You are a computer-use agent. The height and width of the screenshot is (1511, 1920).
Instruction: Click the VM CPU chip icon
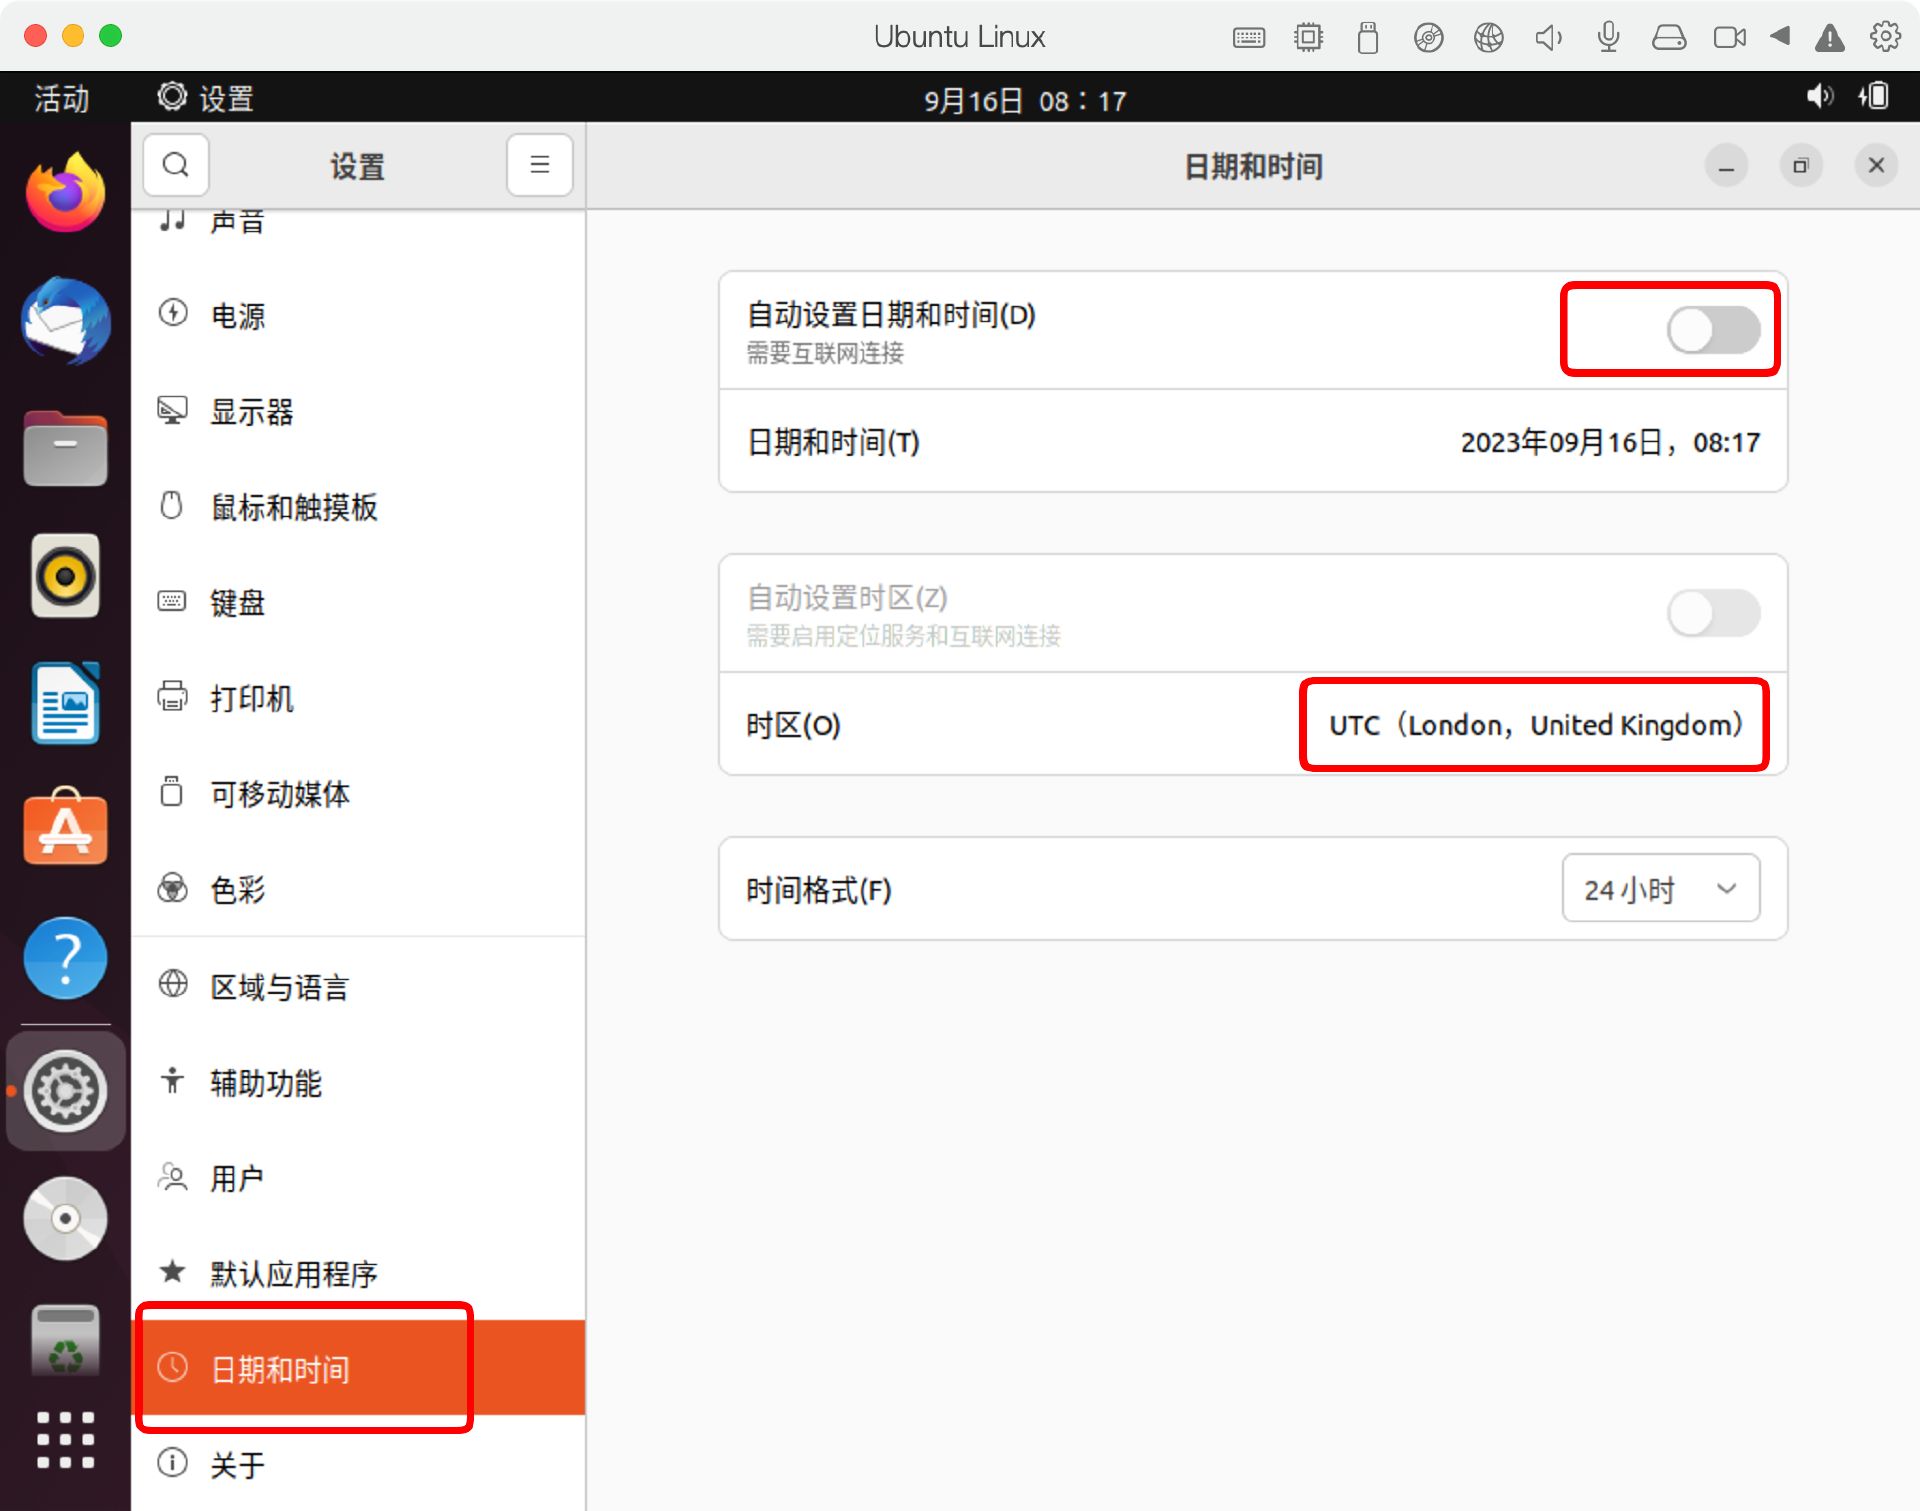[1308, 38]
